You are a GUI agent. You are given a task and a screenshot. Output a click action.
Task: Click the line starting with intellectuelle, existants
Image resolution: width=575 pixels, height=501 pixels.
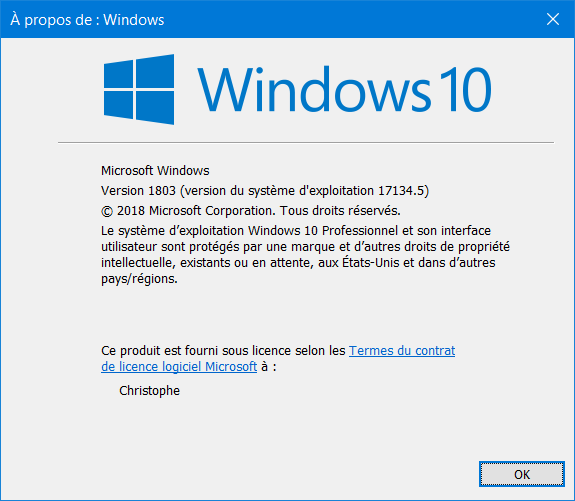click(298, 263)
